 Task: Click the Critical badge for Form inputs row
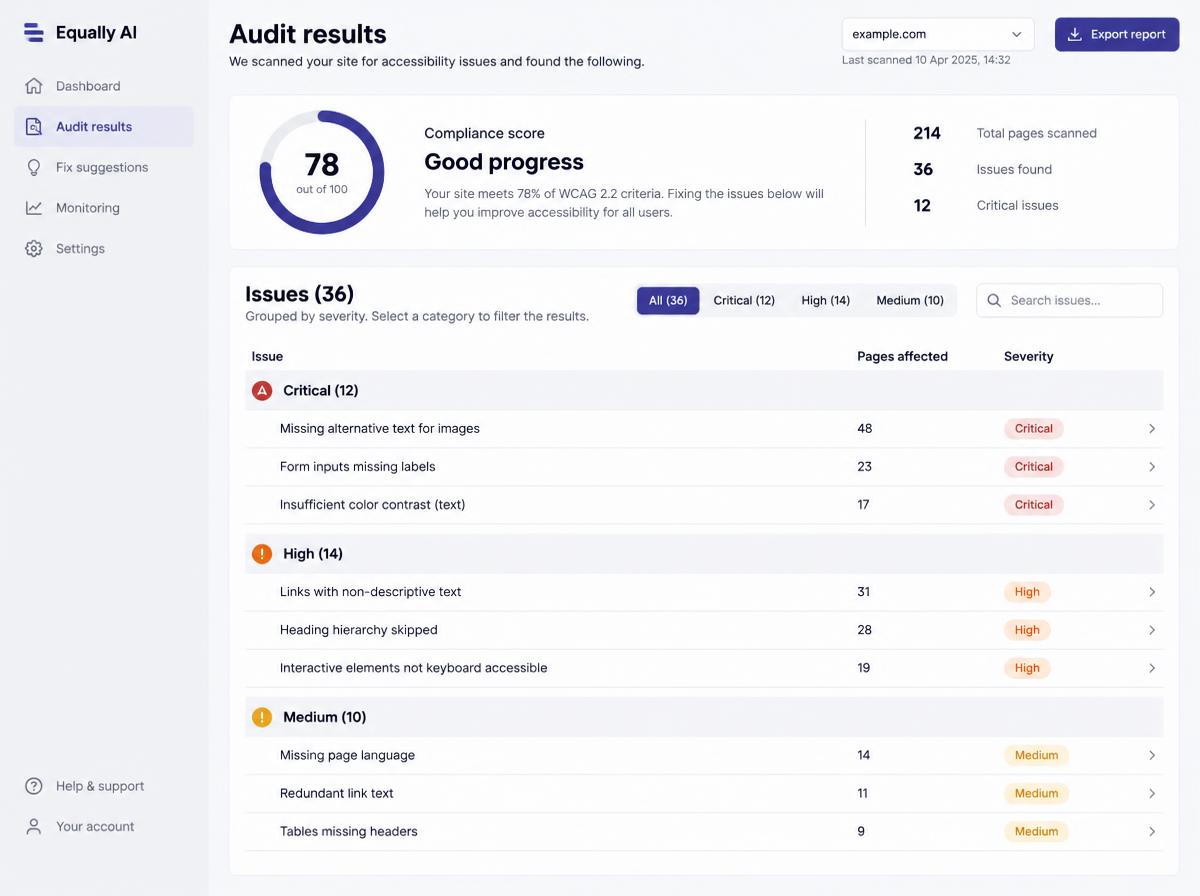[1034, 467]
